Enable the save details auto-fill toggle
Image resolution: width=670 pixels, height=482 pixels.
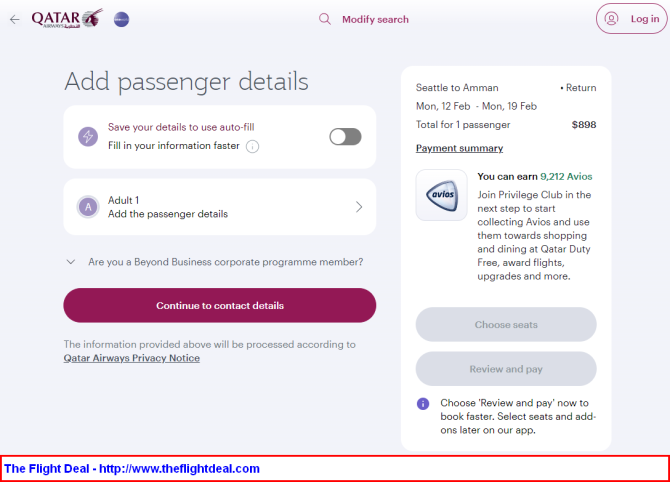[345, 137]
